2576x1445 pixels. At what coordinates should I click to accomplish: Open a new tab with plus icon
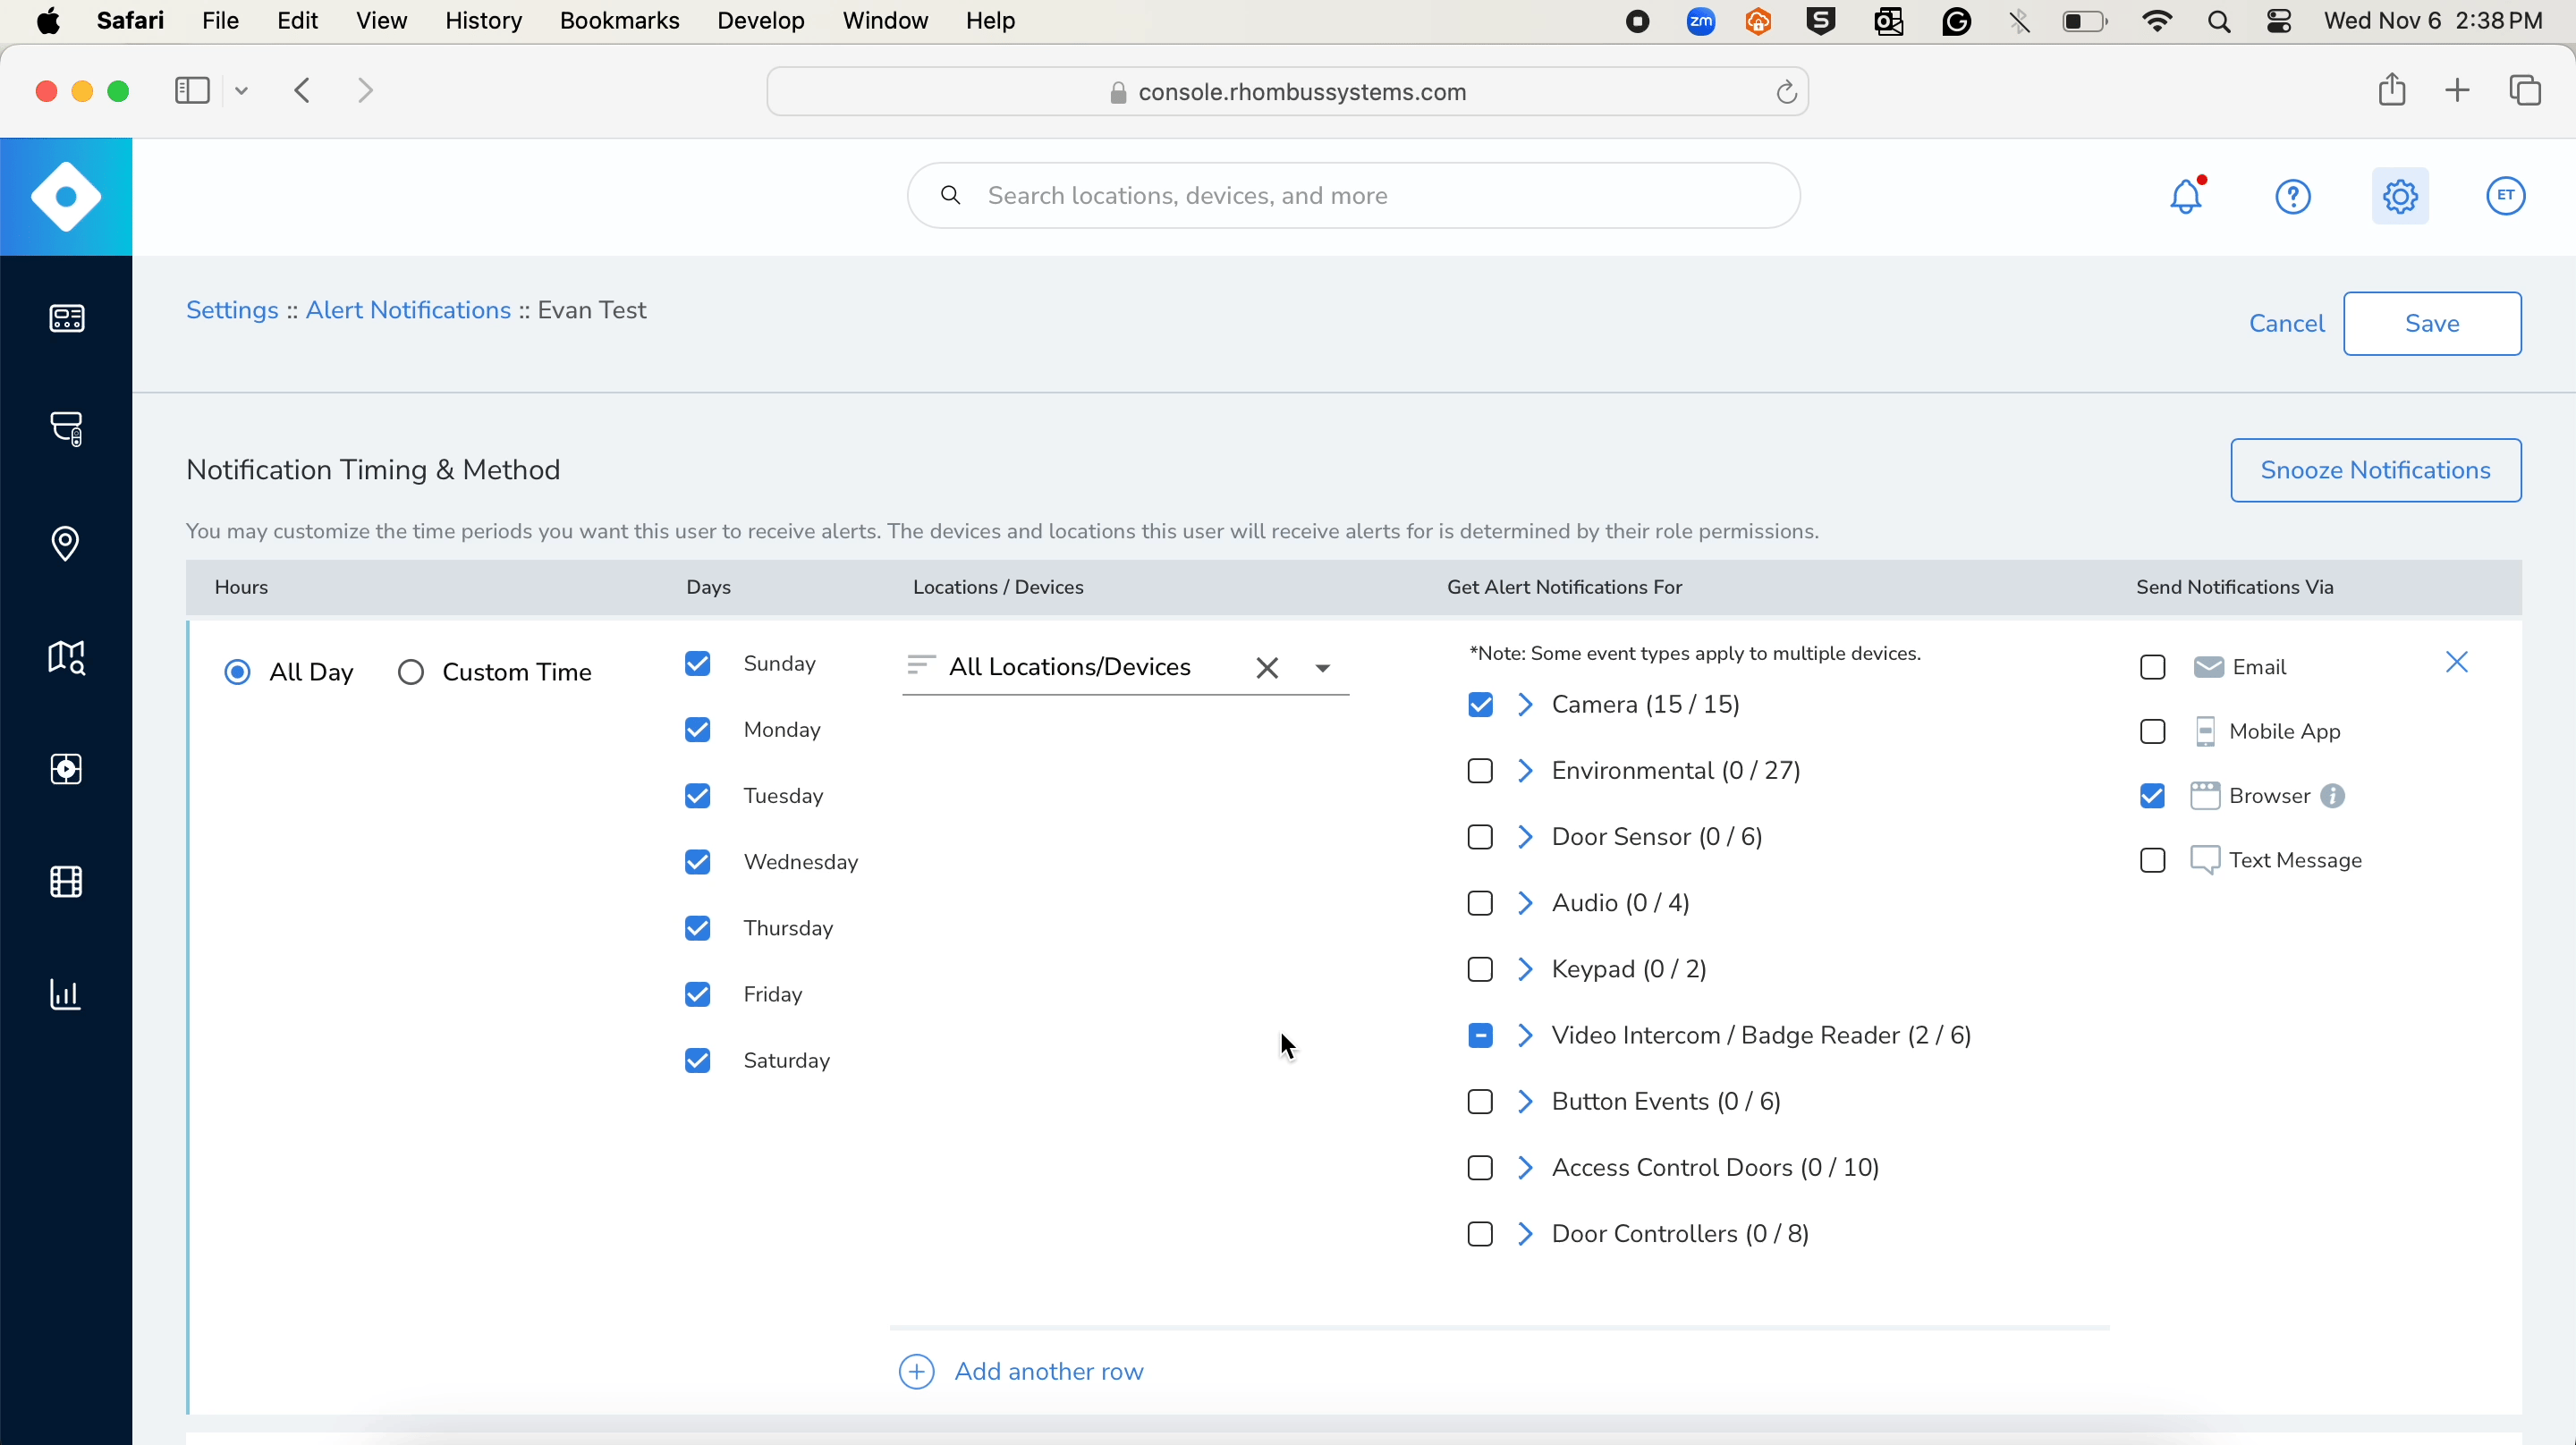[x=2457, y=91]
